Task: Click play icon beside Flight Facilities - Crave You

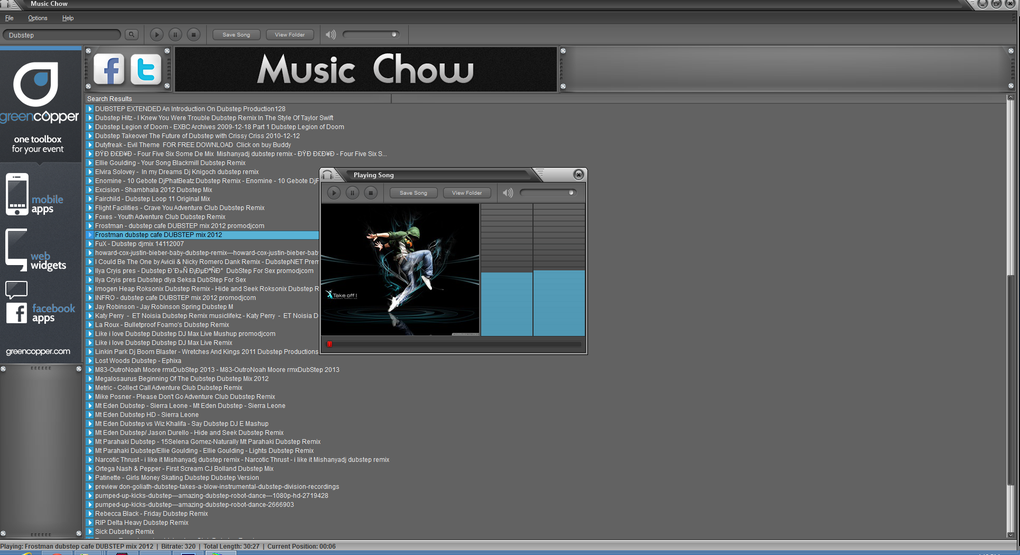Action: pyautogui.click(x=90, y=208)
